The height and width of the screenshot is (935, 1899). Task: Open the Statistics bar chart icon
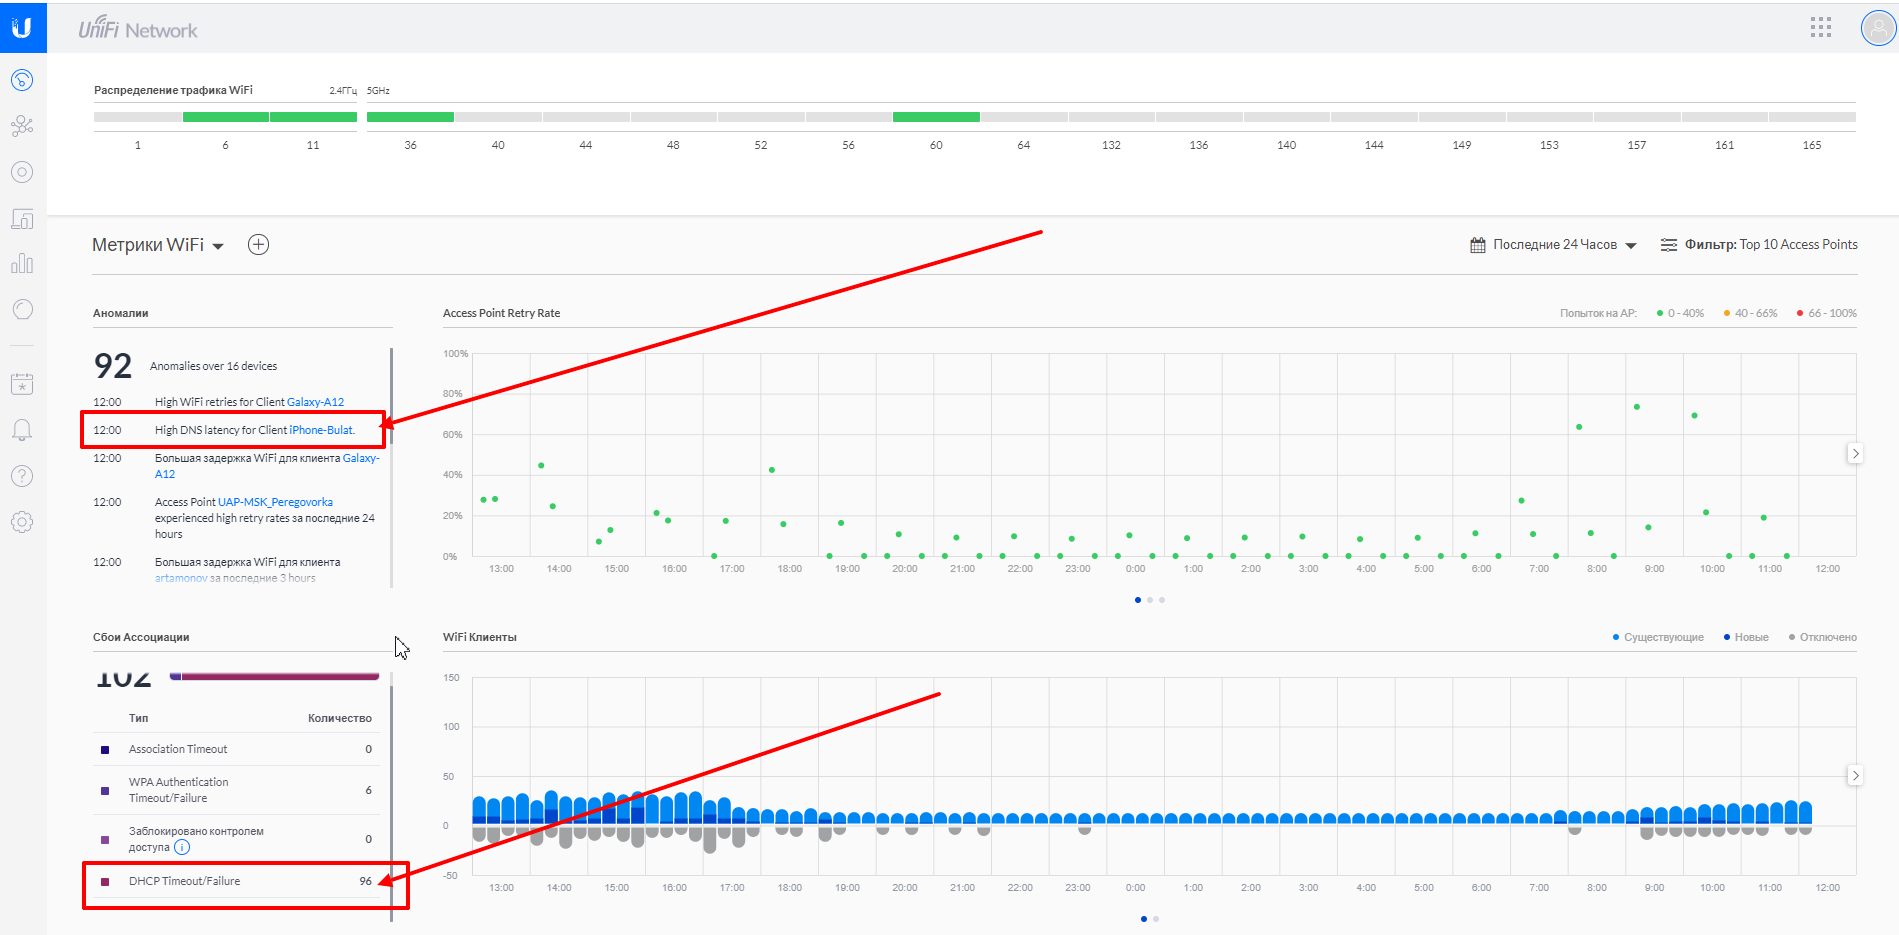(22, 263)
